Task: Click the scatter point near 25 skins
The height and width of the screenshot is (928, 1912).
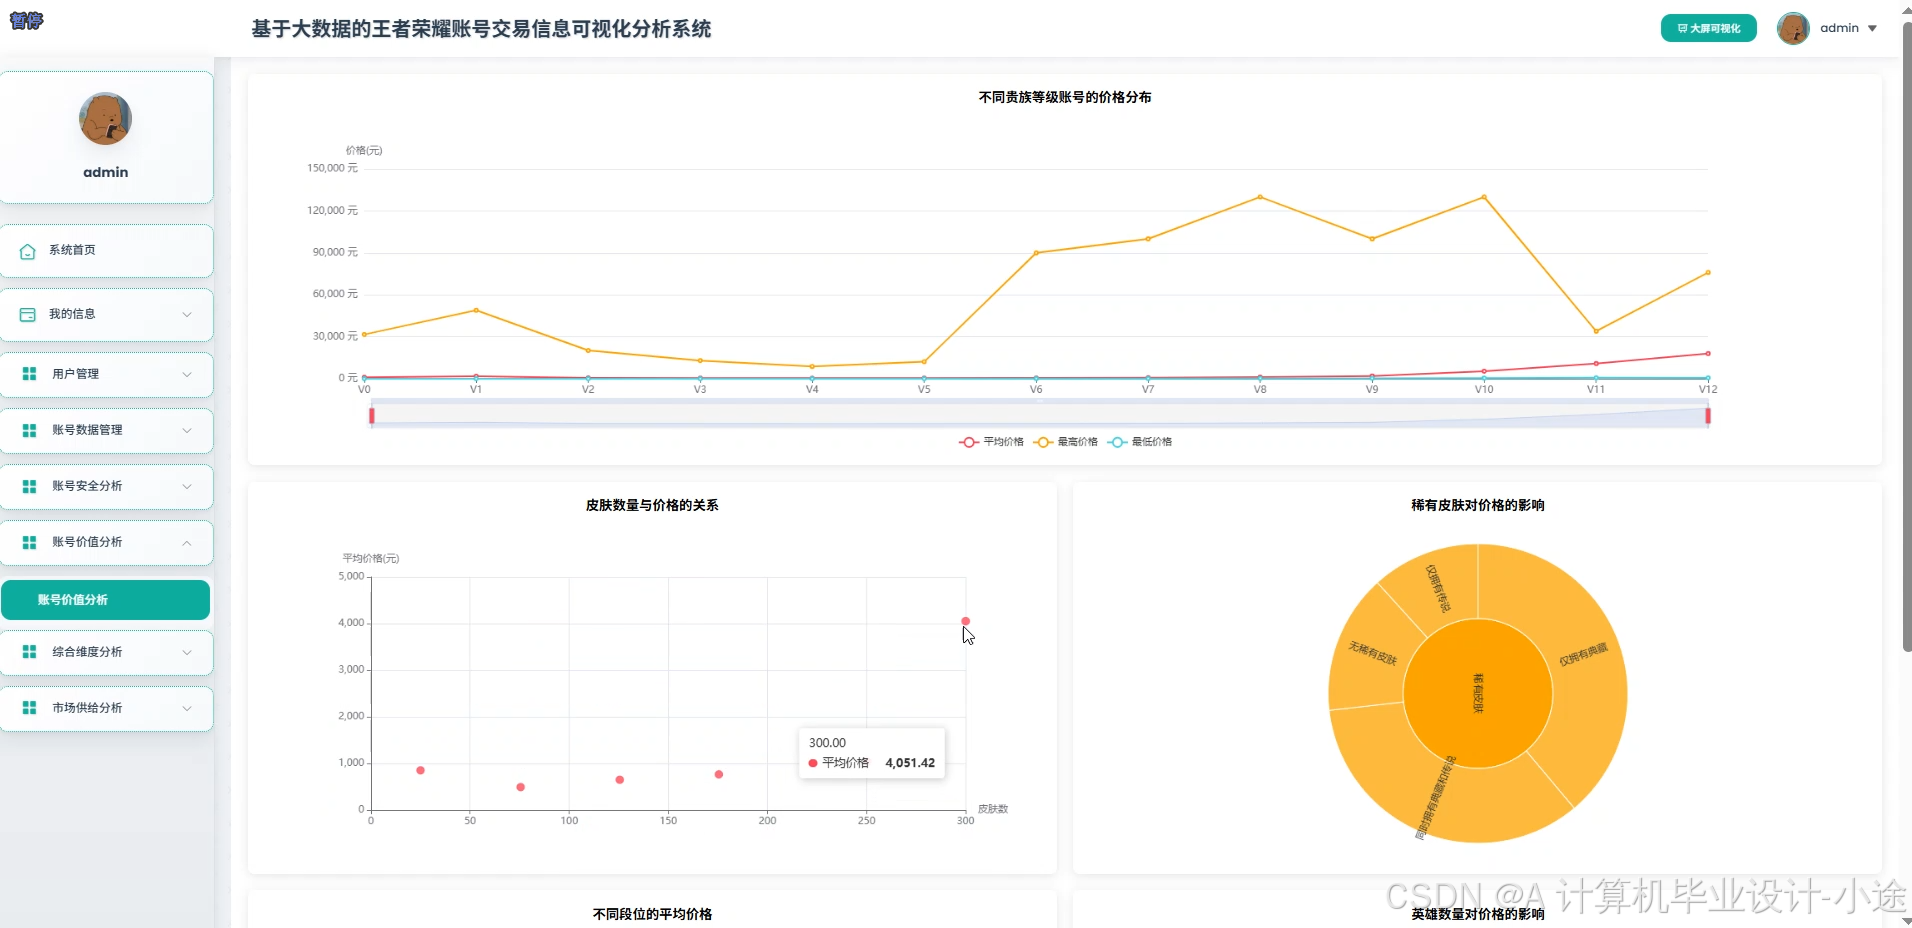Action: tap(420, 770)
